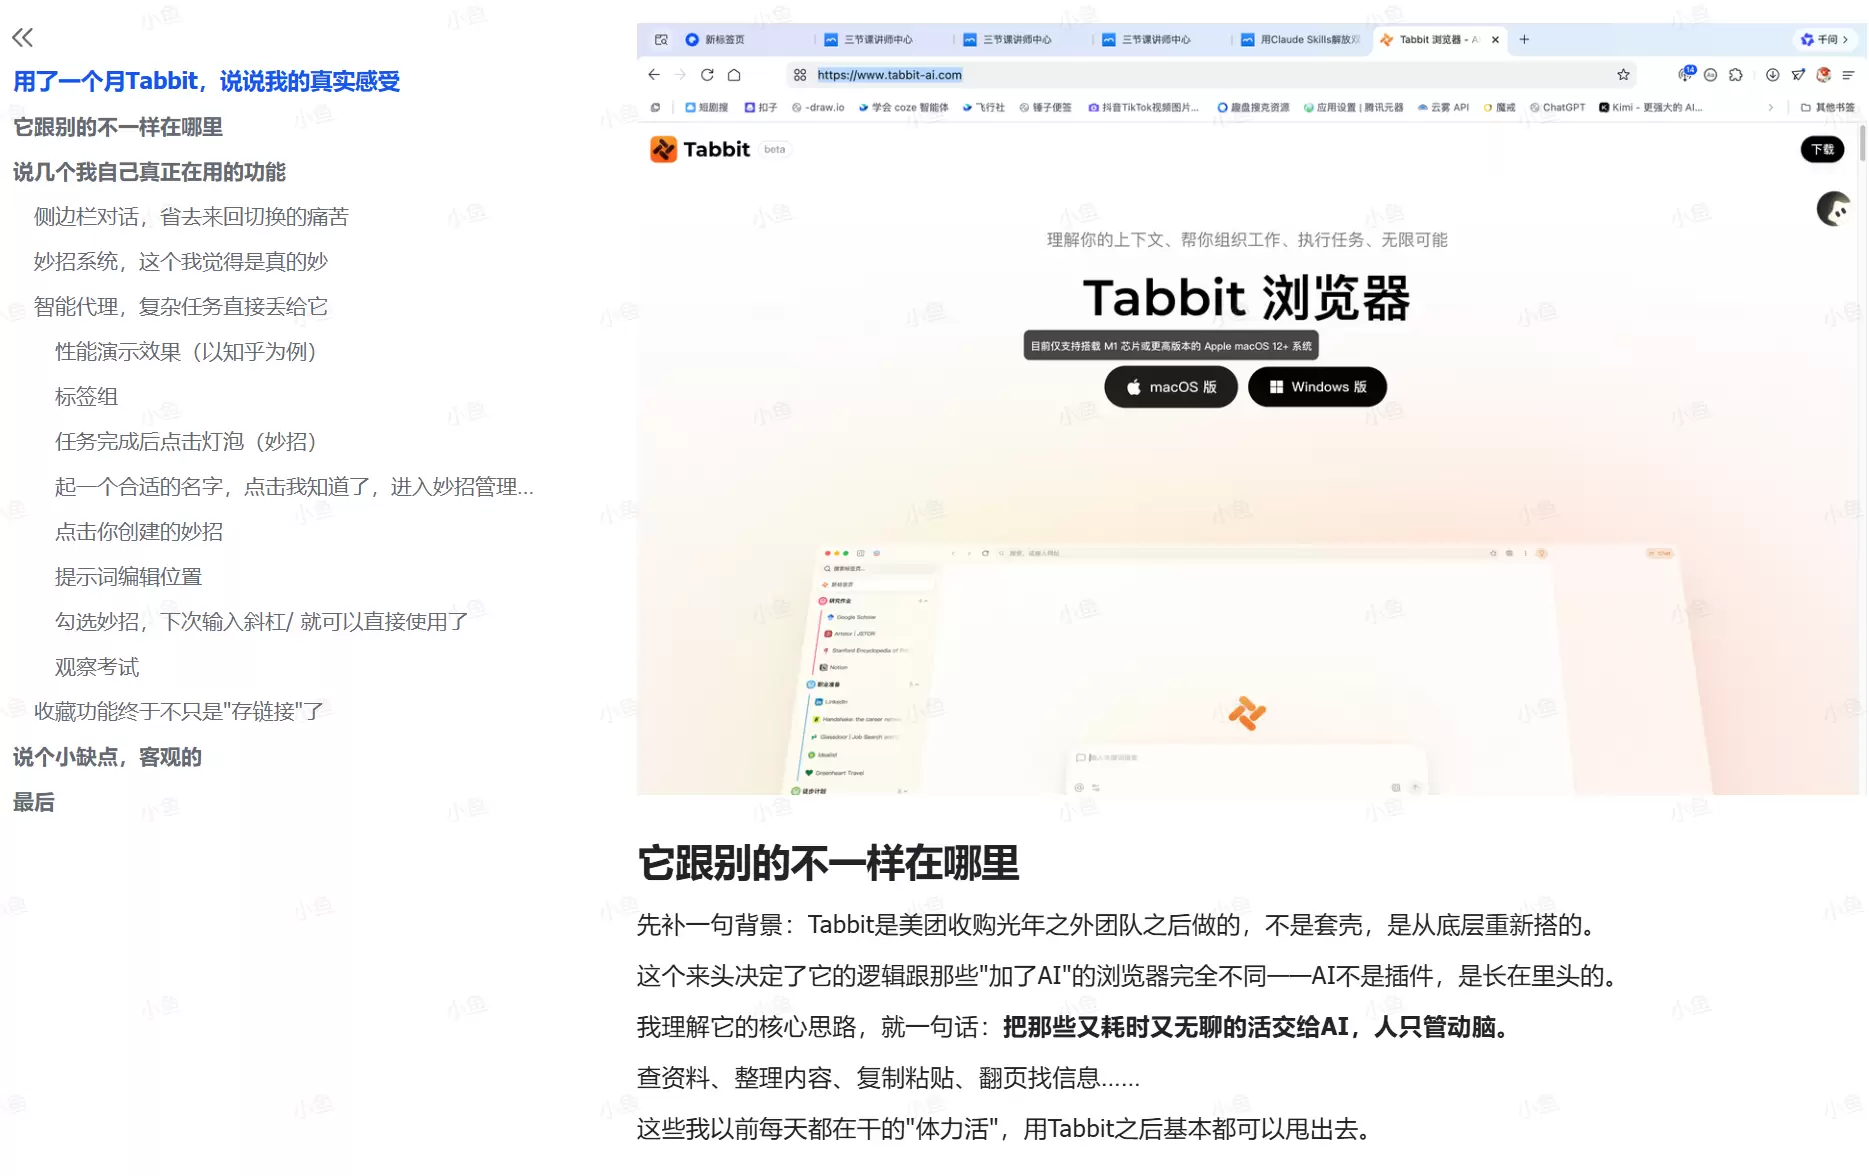Collapse the table of contents sidebar
The height and width of the screenshot is (1176, 1869).
point(22,36)
